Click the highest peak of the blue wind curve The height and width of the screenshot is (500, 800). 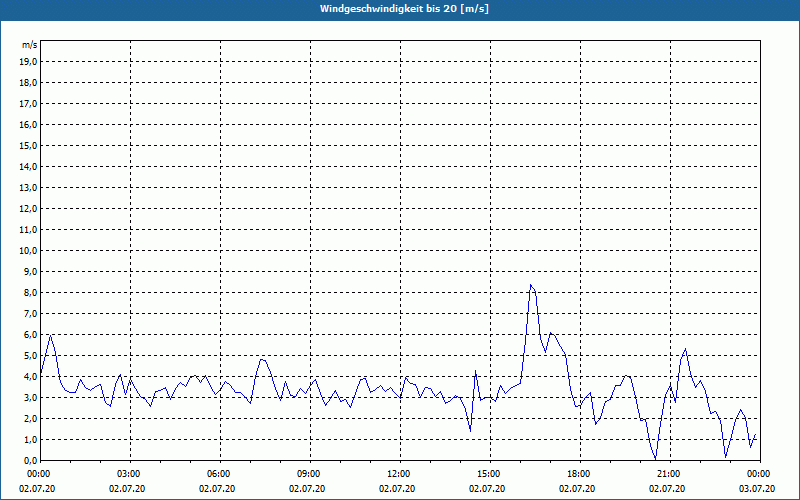[531, 285]
